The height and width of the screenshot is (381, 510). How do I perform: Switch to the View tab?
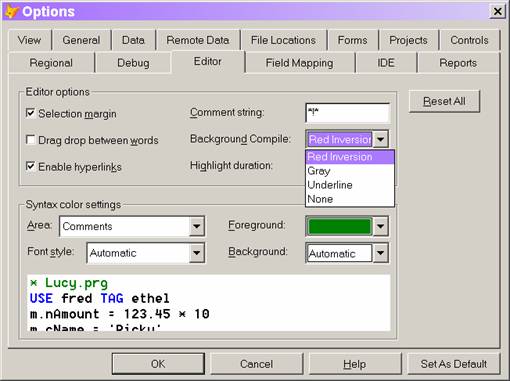point(29,40)
